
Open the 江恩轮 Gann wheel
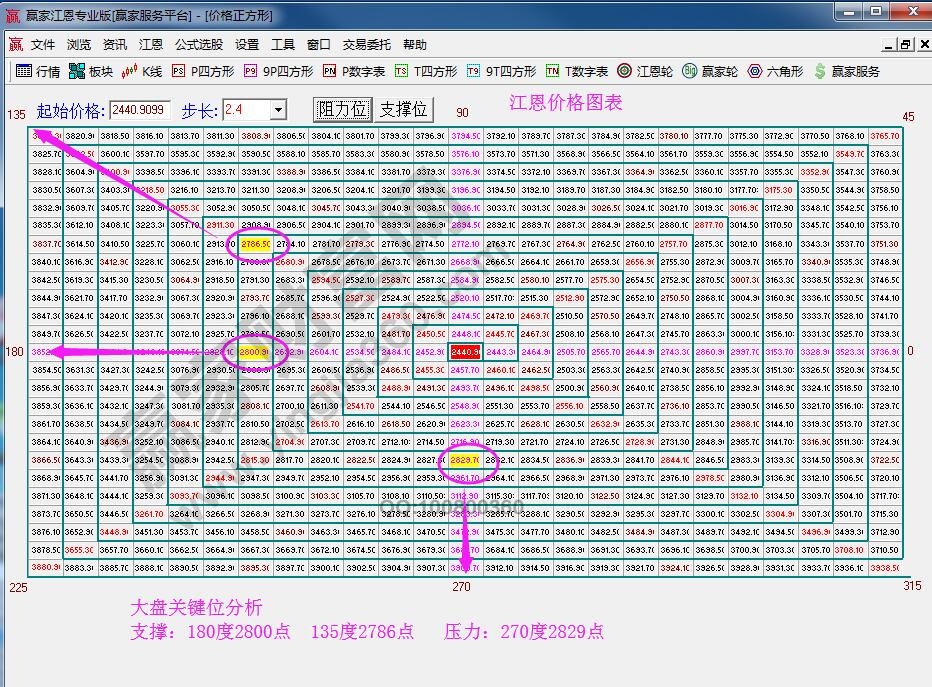pos(645,72)
